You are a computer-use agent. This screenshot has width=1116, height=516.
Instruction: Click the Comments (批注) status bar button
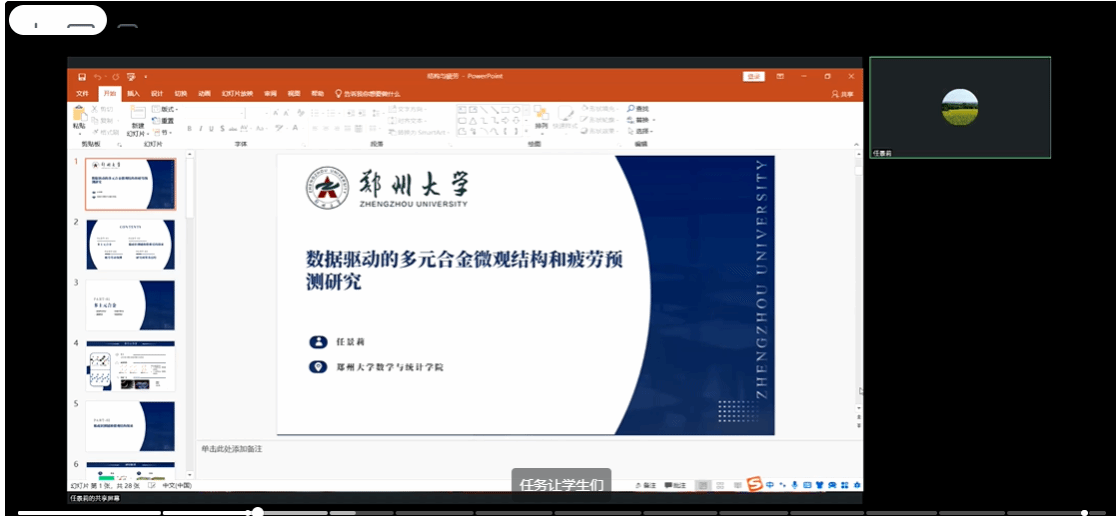(x=675, y=485)
